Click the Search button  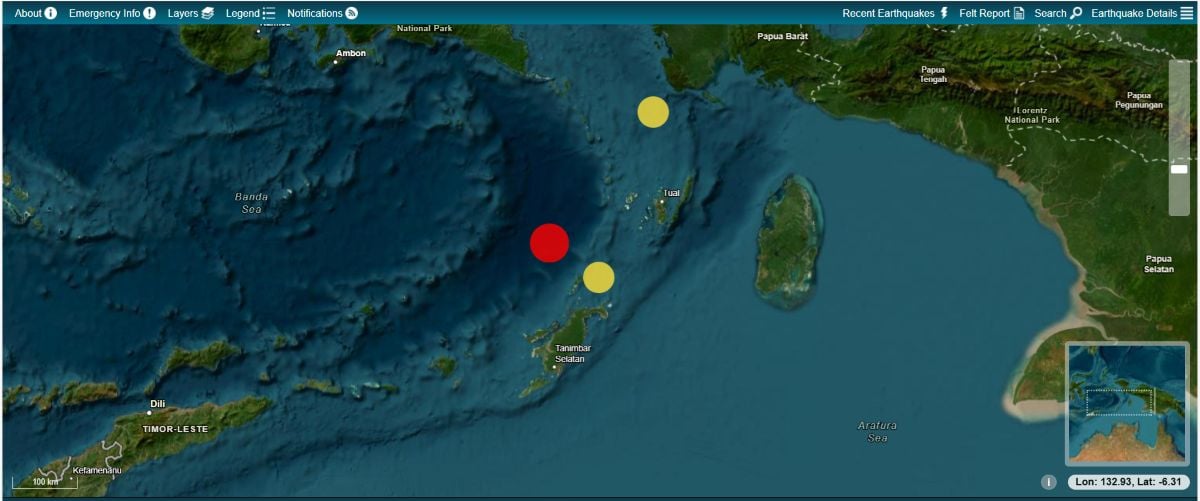[x=1058, y=13]
